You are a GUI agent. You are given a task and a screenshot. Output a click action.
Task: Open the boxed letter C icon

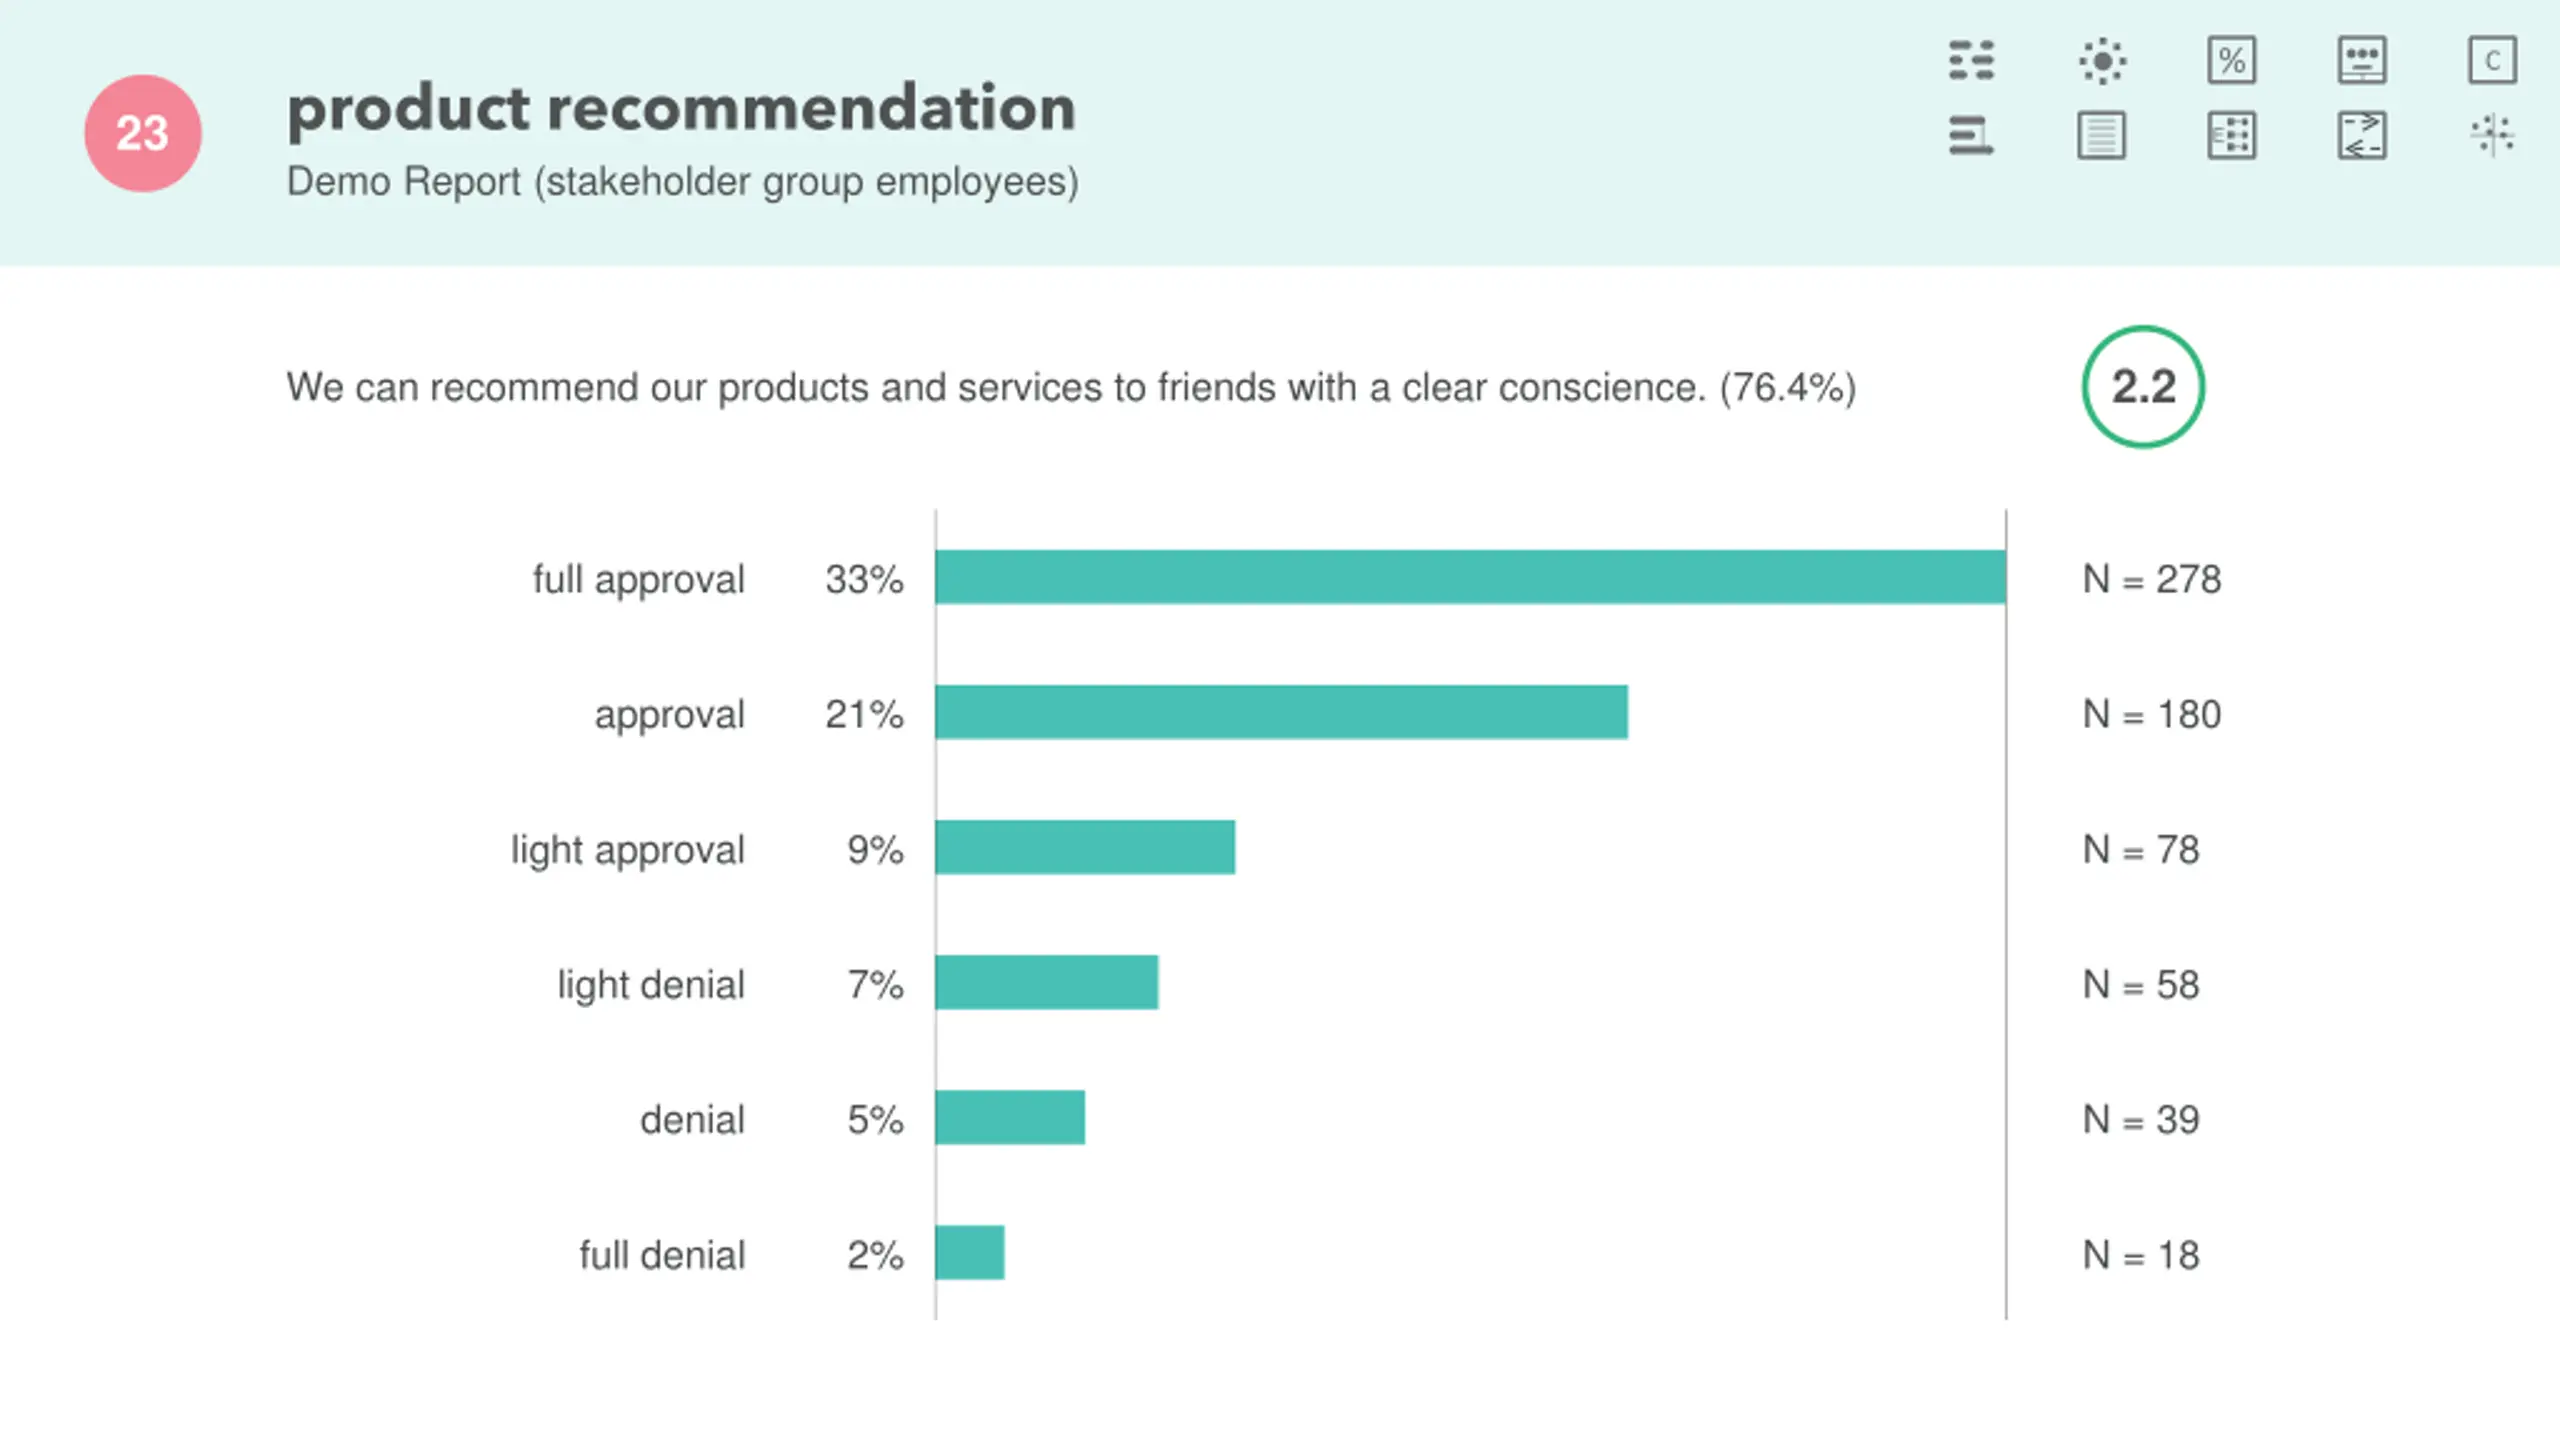2492,60
